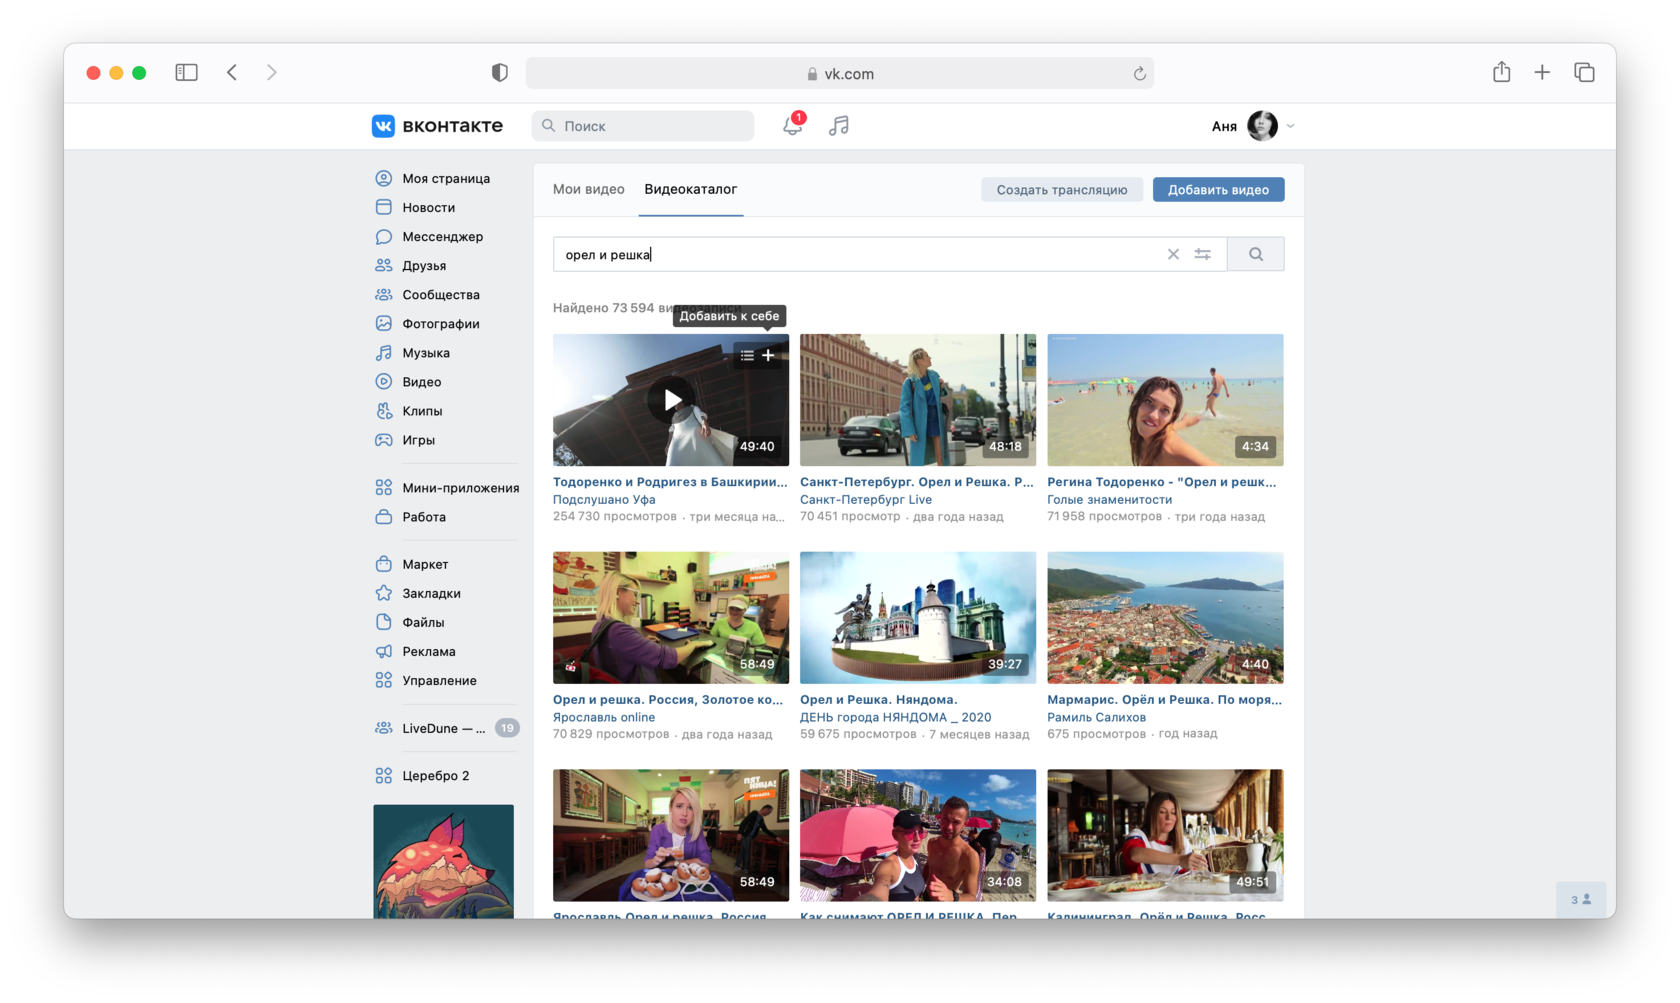Open Мессенджер from the left sidebar

click(x=442, y=237)
